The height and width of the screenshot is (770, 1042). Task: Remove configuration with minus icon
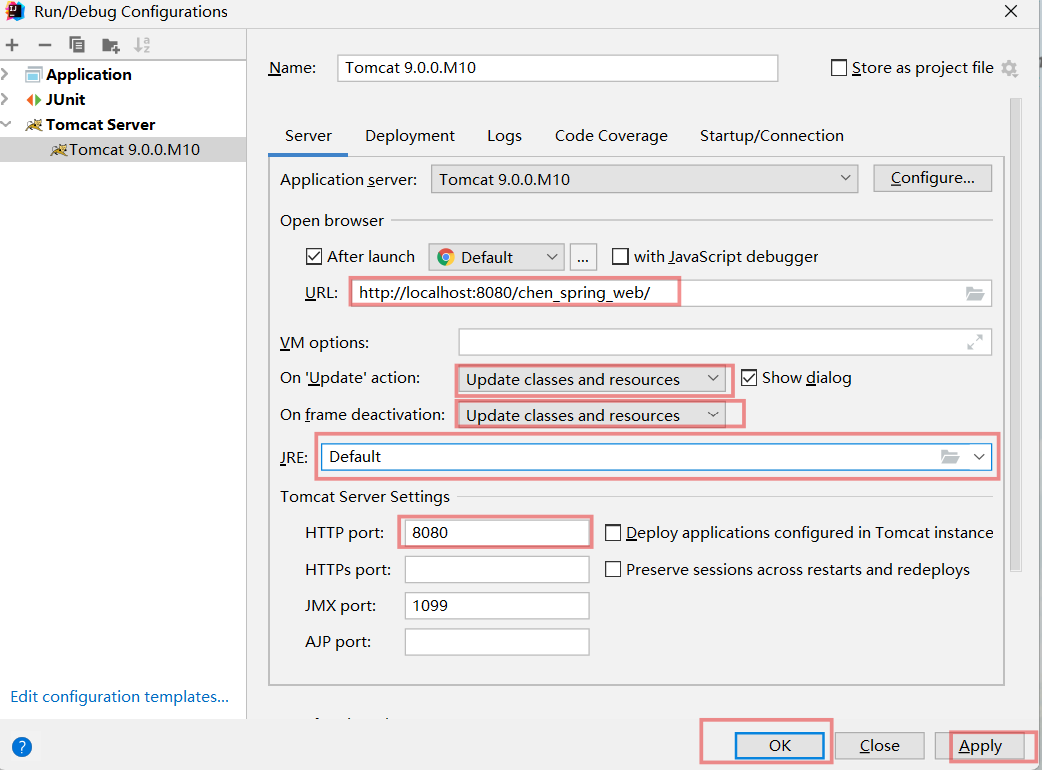click(45, 45)
